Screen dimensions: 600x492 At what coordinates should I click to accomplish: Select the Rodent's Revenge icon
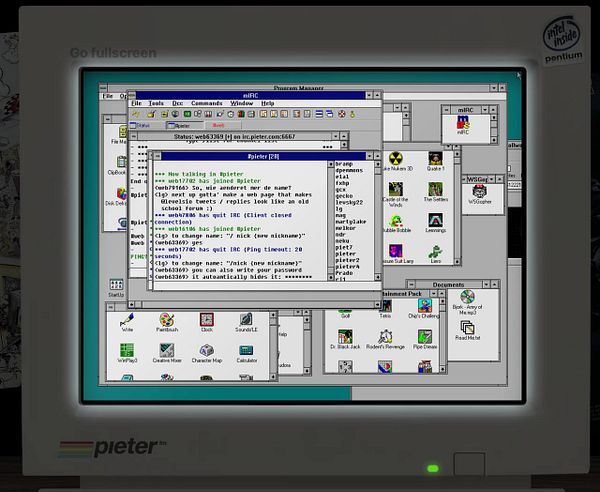[x=385, y=340]
